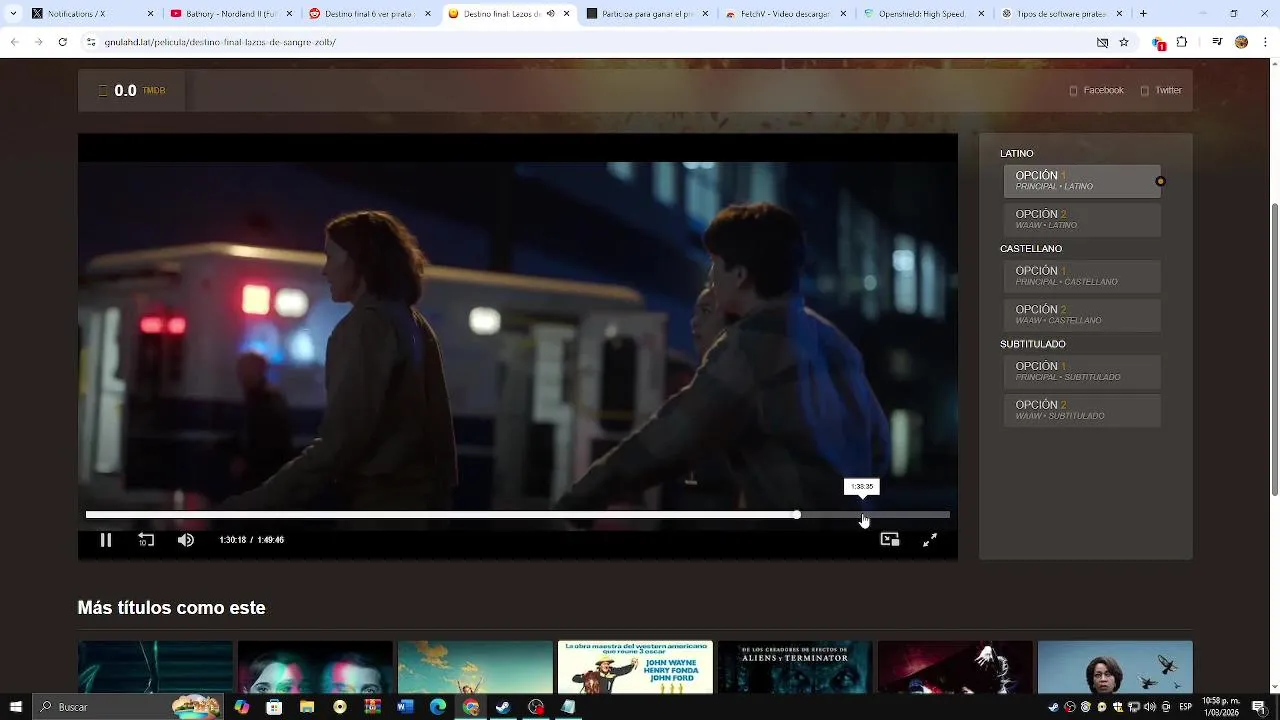Open the John Wayne Henry Fonda movie thumbnail

coord(635,667)
